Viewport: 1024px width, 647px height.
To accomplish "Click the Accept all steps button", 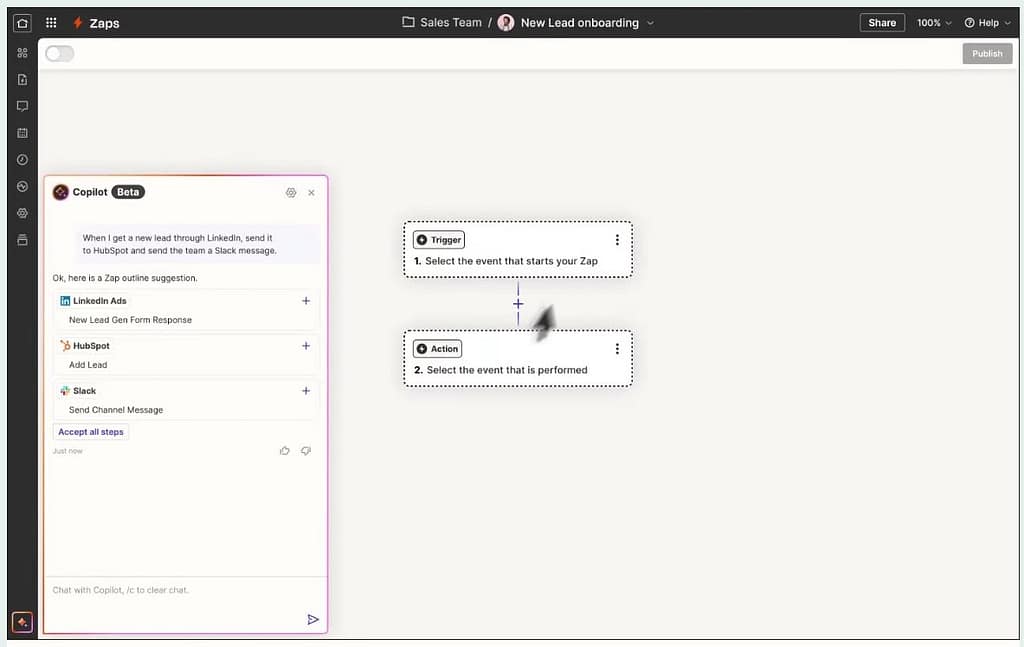I will (x=91, y=432).
